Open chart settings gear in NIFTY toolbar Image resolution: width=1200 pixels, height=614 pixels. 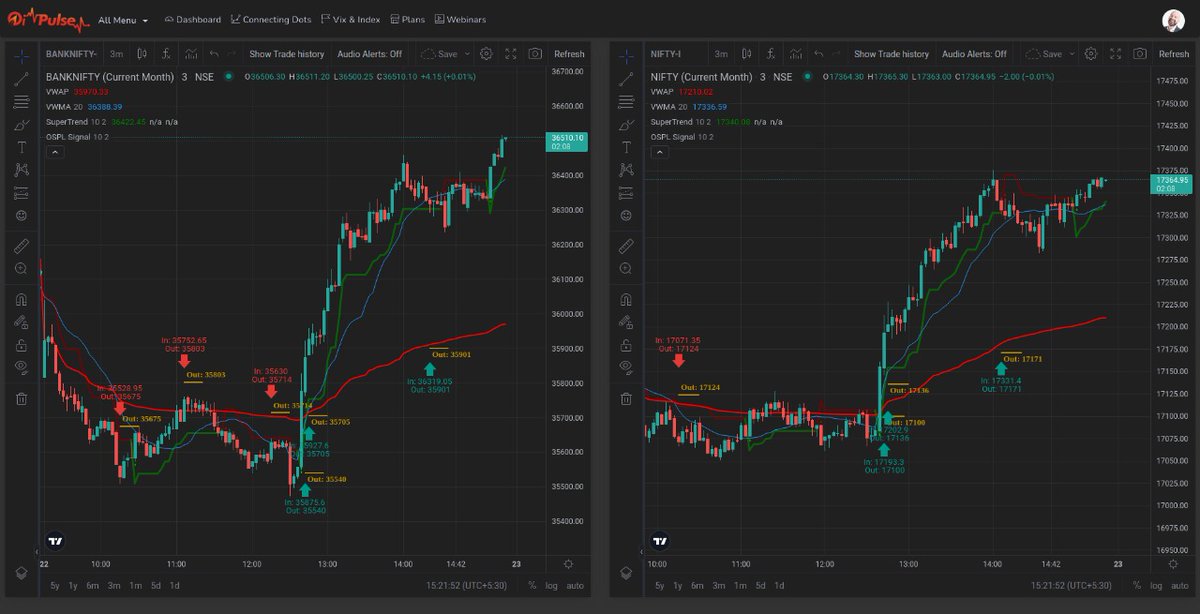[1091, 54]
